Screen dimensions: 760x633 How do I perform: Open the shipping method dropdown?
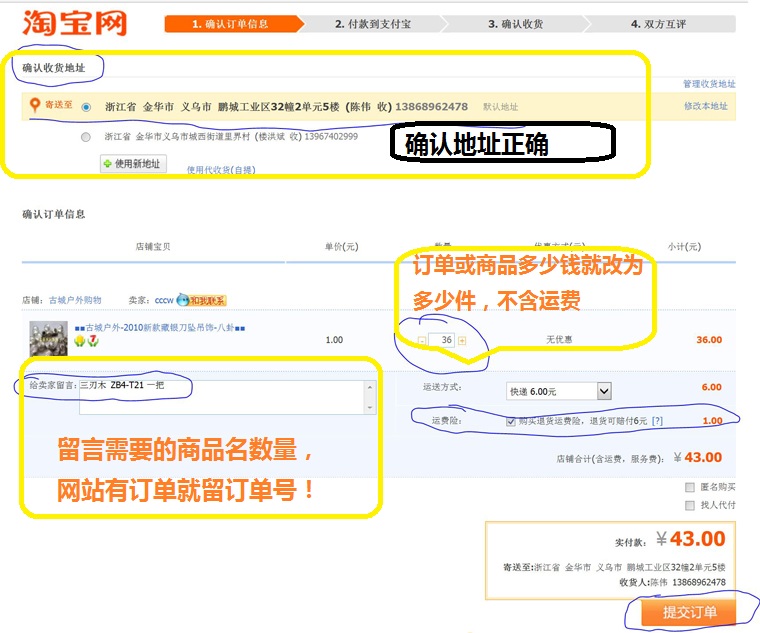(603, 391)
